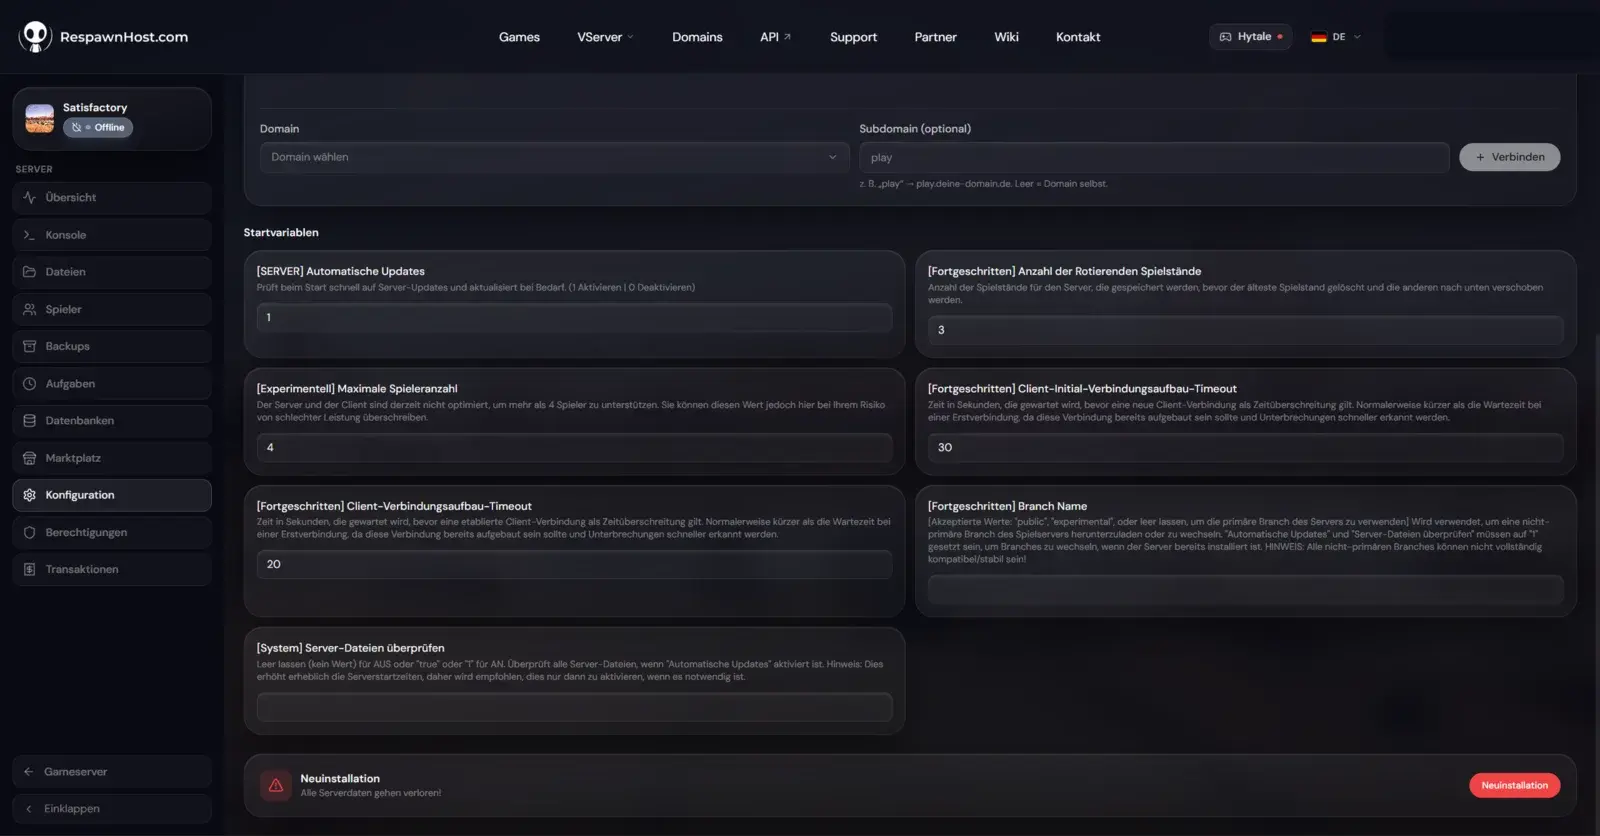Open the Games page
Image resolution: width=1600 pixels, height=836 pixels.
pyautogui.click(x=519, y=37)
